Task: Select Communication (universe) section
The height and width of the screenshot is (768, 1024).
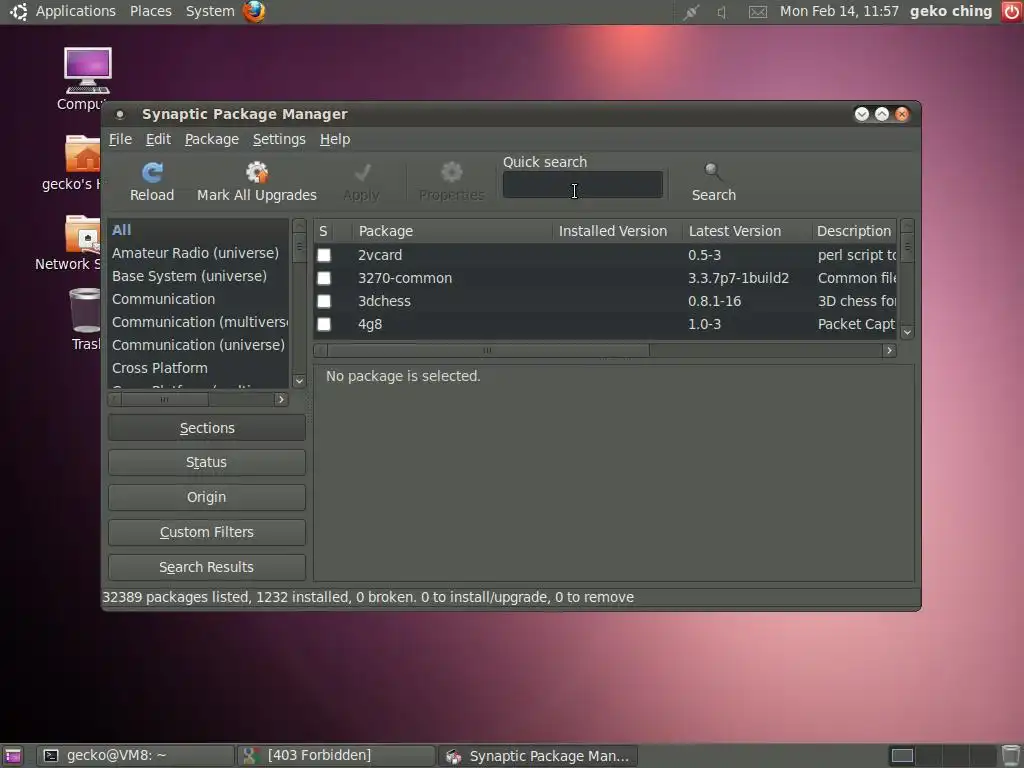Action: point(198,345)
